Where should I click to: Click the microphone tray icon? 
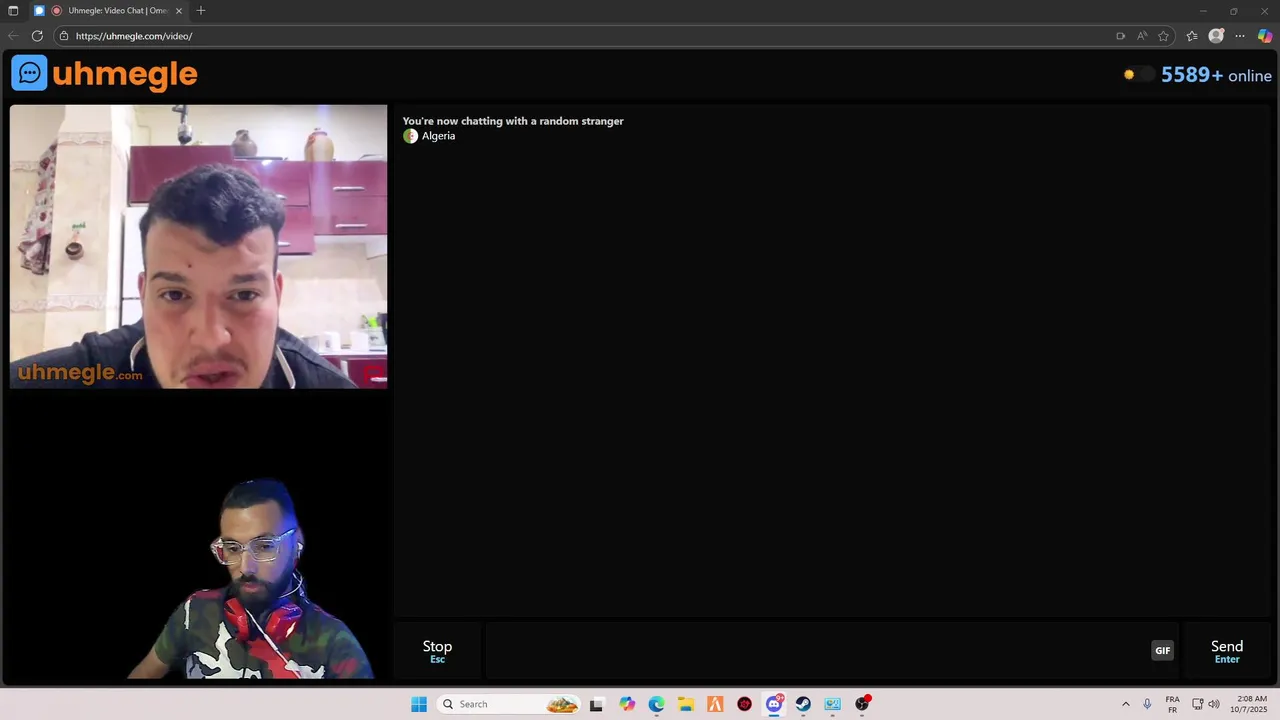coord(1147,704)
